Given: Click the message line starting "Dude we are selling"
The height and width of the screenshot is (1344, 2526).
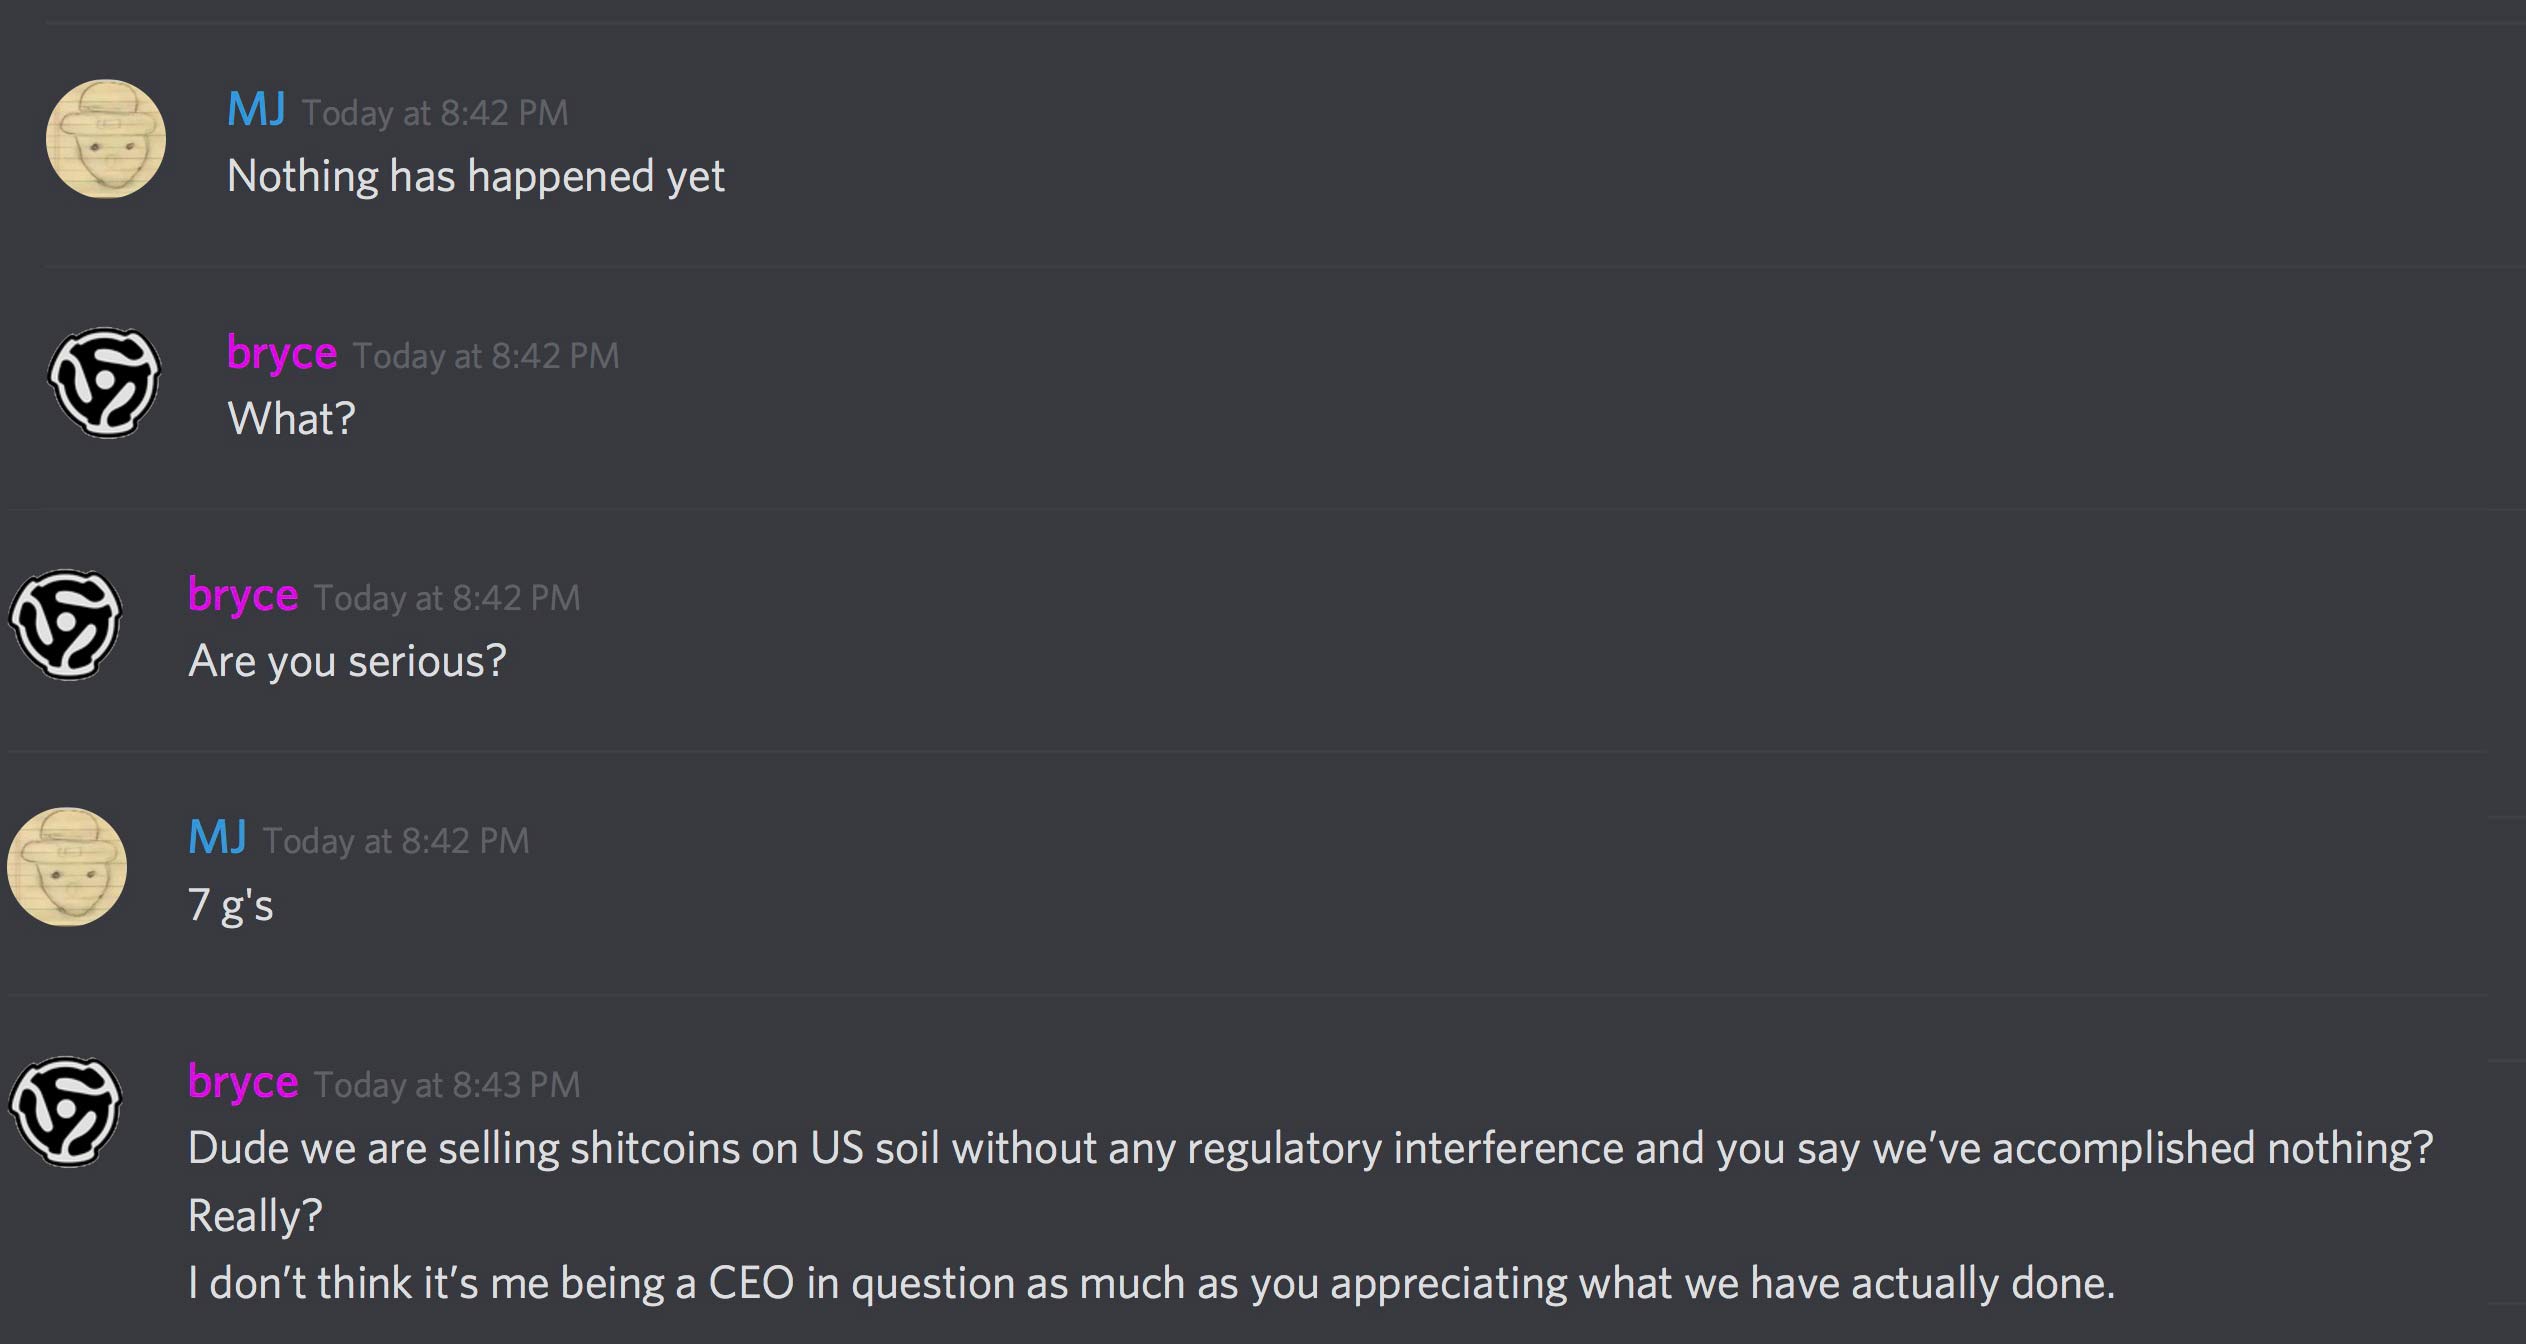Looking at the screenshot, I should (1311, 1149).
